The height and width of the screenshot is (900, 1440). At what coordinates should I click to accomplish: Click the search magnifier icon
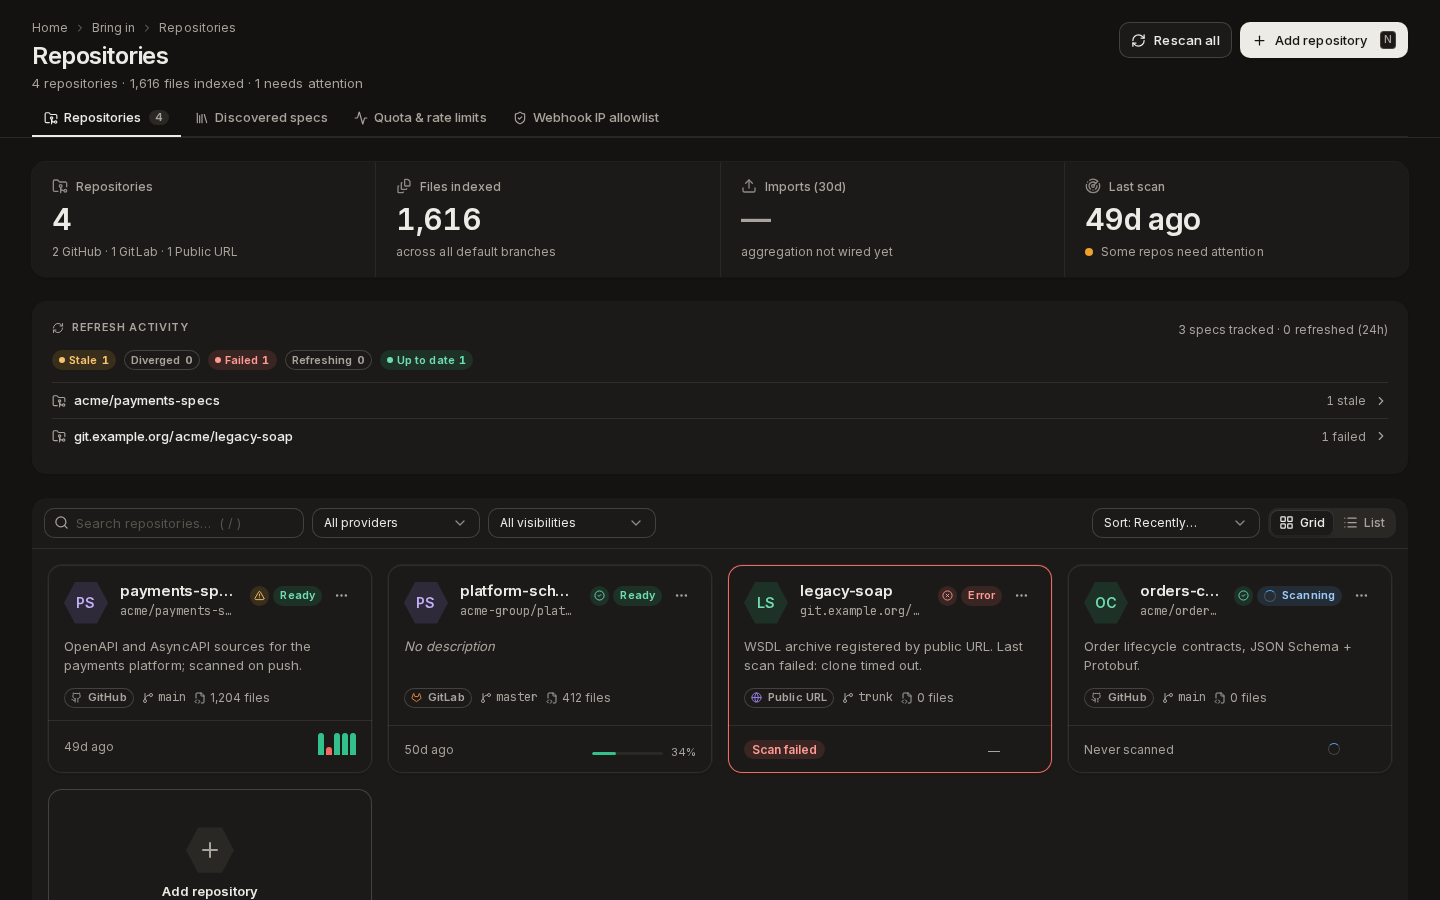point(62,523)
